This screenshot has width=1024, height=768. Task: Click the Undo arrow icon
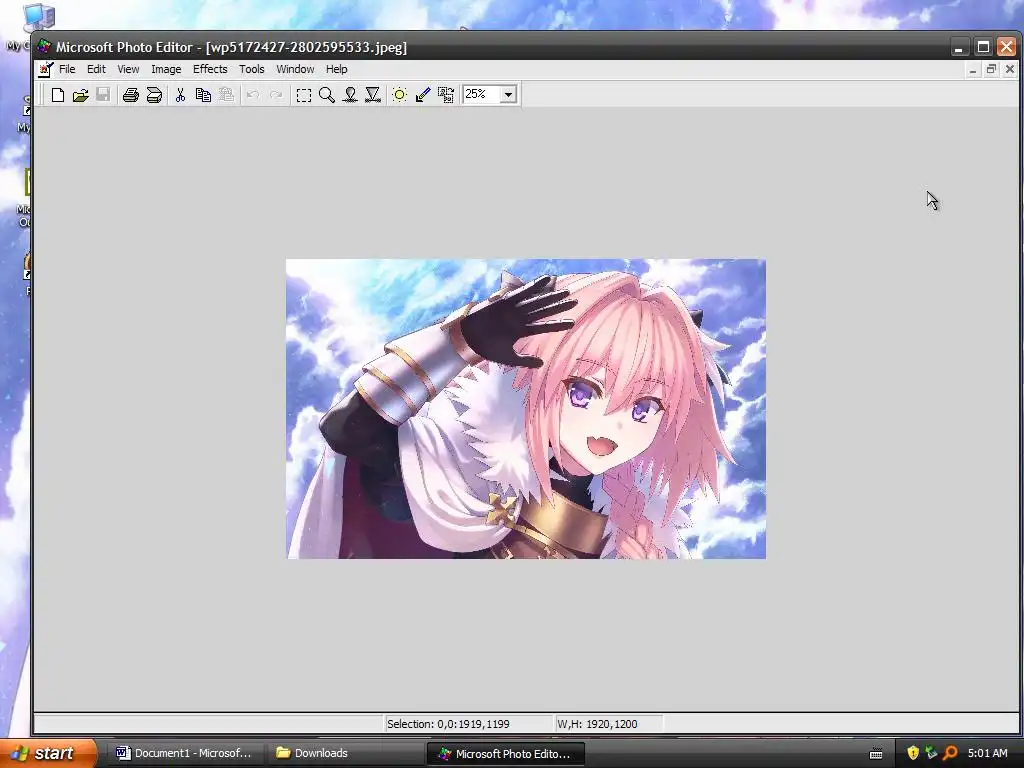[x=253, y=95]
